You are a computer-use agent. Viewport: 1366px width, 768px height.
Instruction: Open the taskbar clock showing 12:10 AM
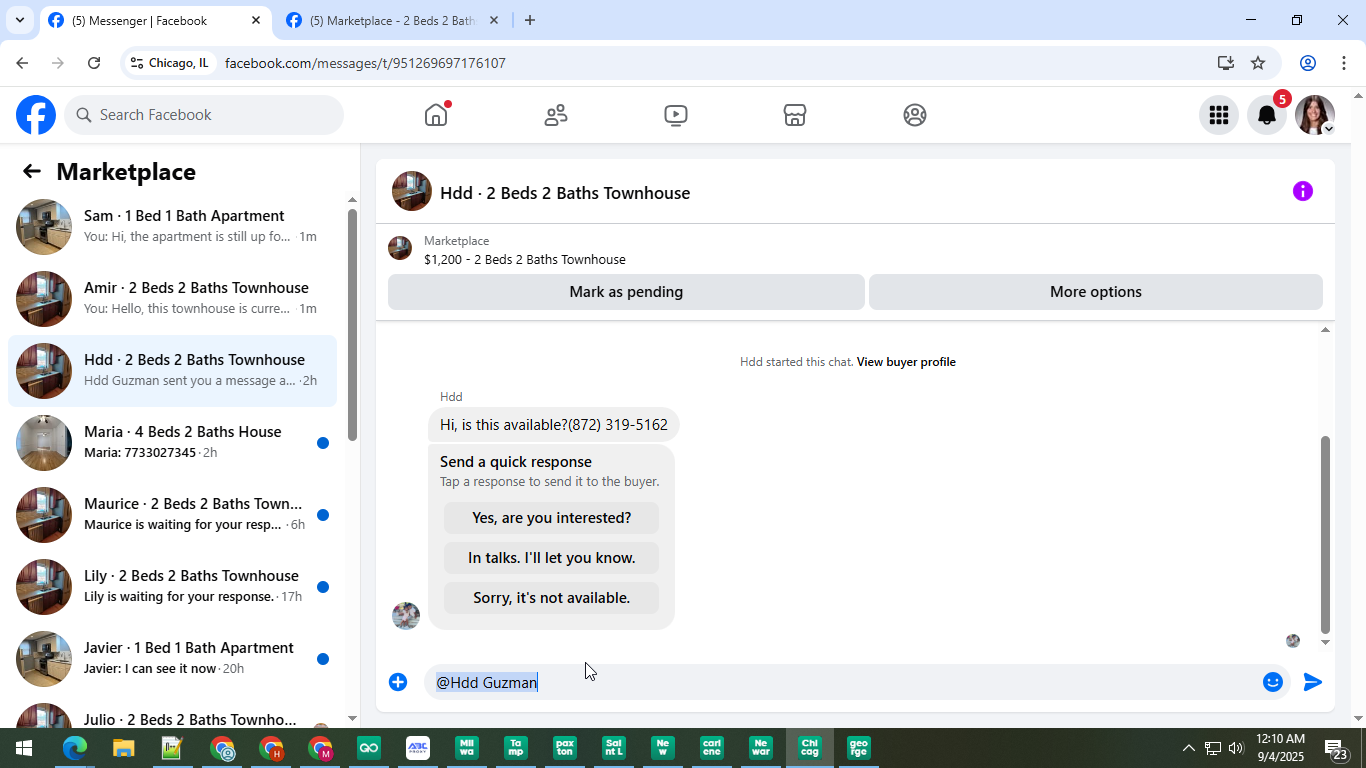(x=1279, y=748)
